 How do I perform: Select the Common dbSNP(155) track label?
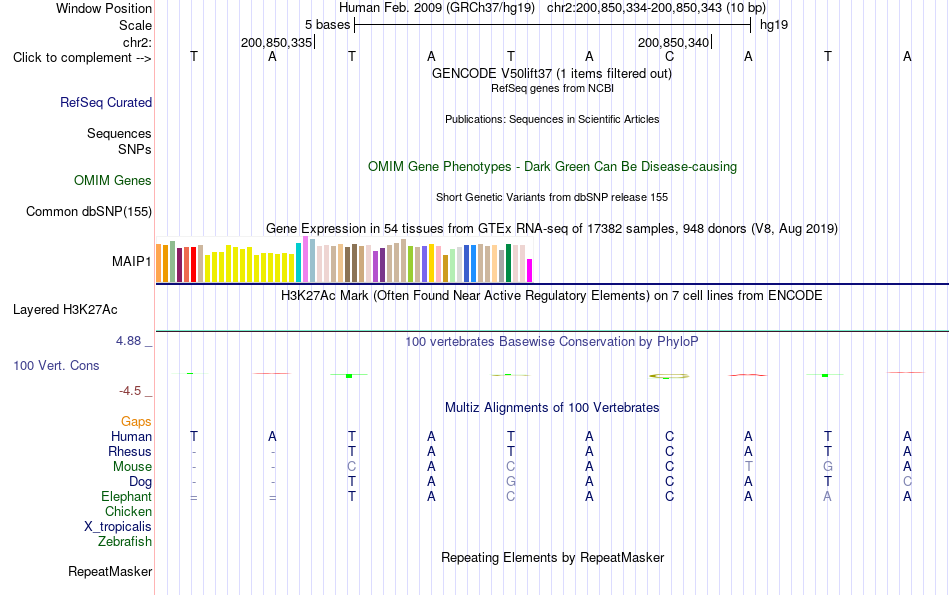pyautogui.click(x=89, y=211)
